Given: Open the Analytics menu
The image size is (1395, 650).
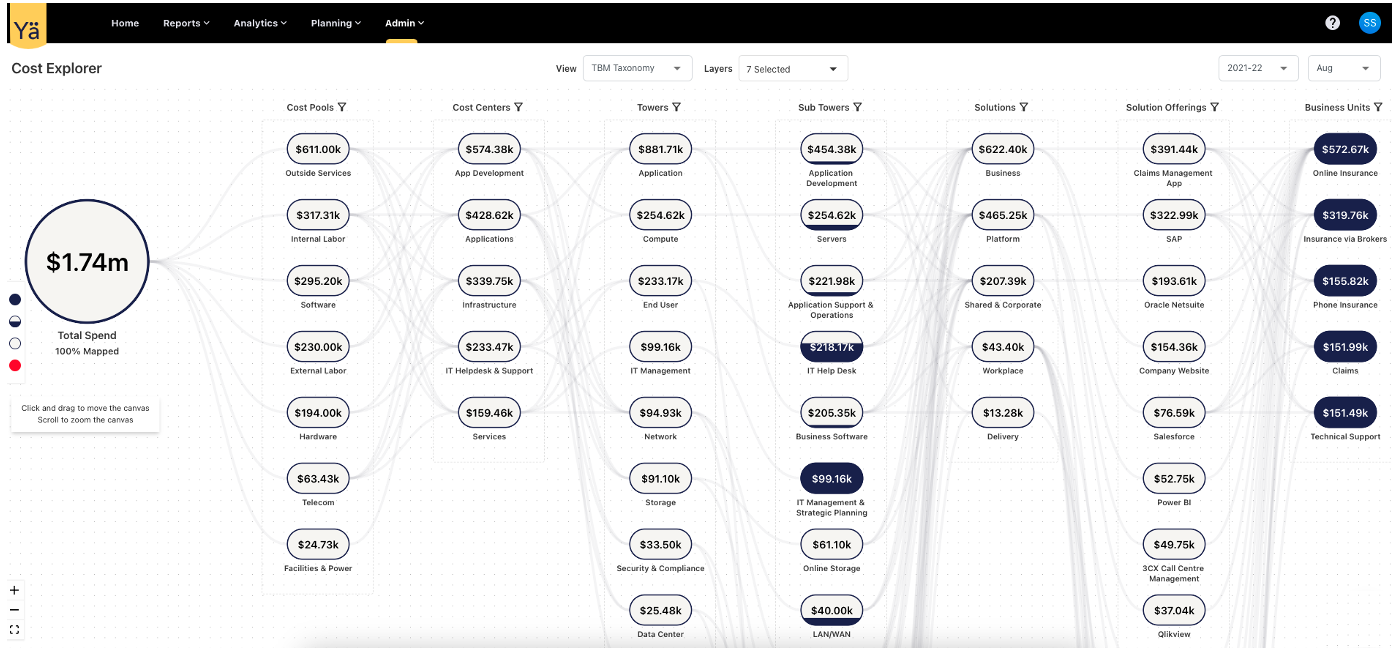Looking at the screenshot, I should pyautogui.click(x=260, y=23).
